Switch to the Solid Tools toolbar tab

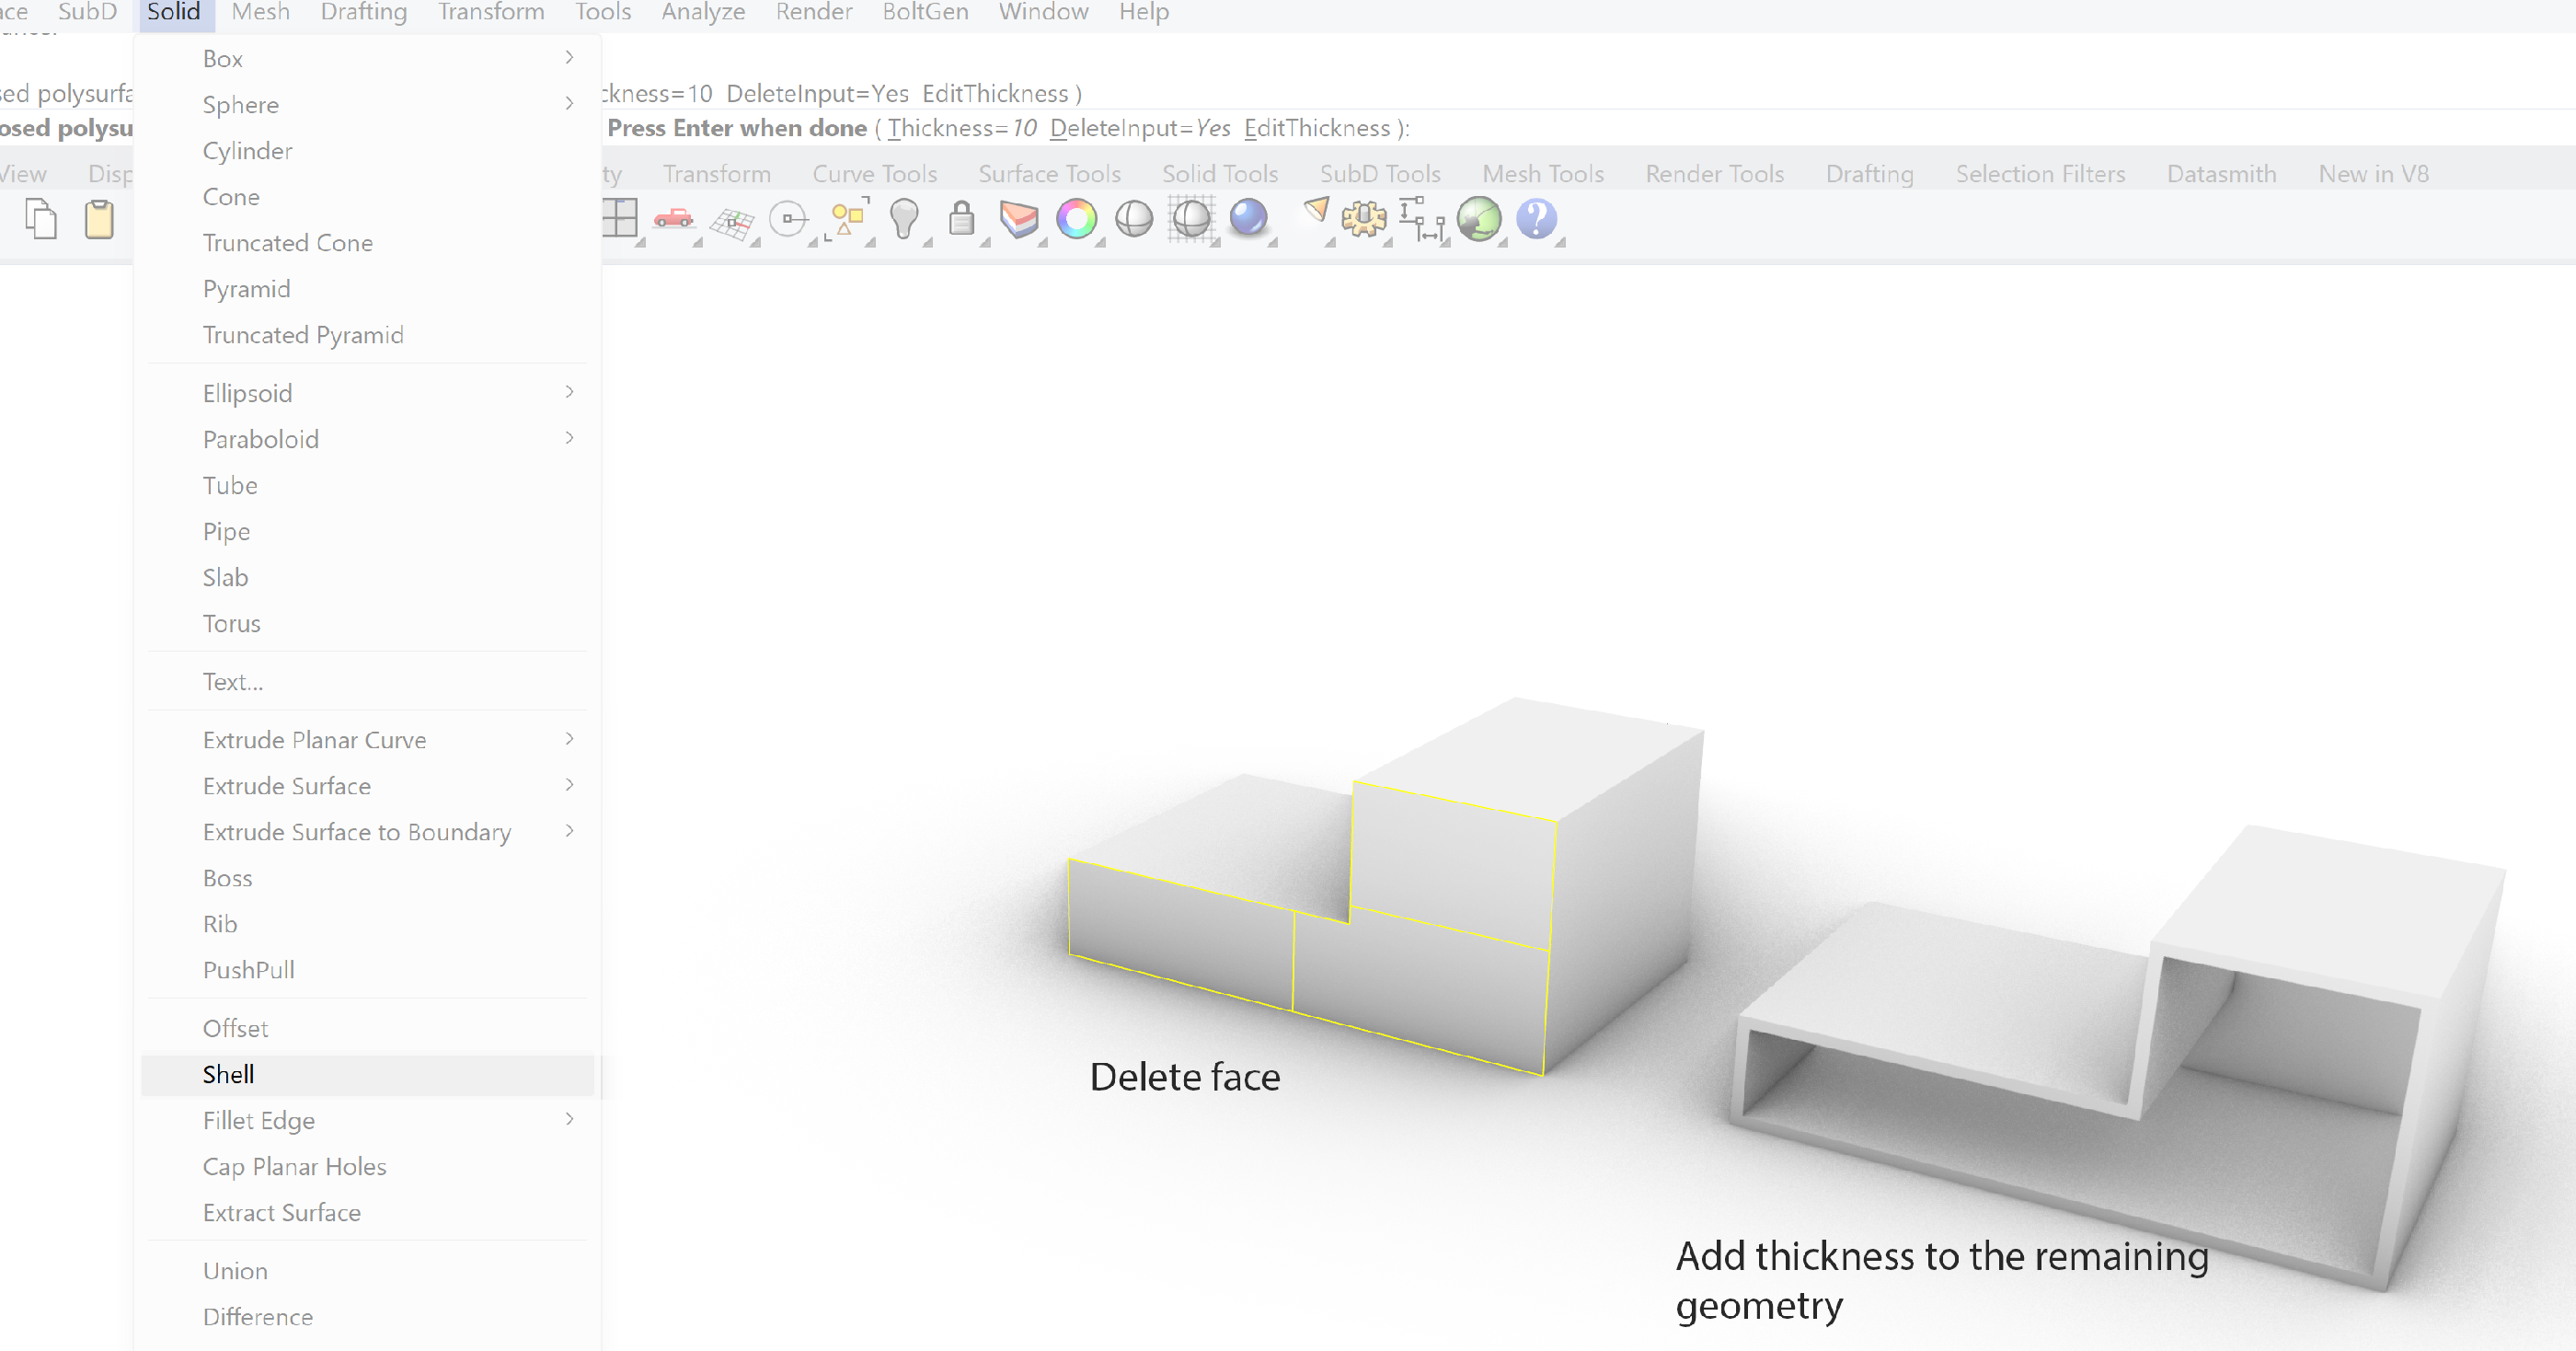click(x=1219, y=174)
